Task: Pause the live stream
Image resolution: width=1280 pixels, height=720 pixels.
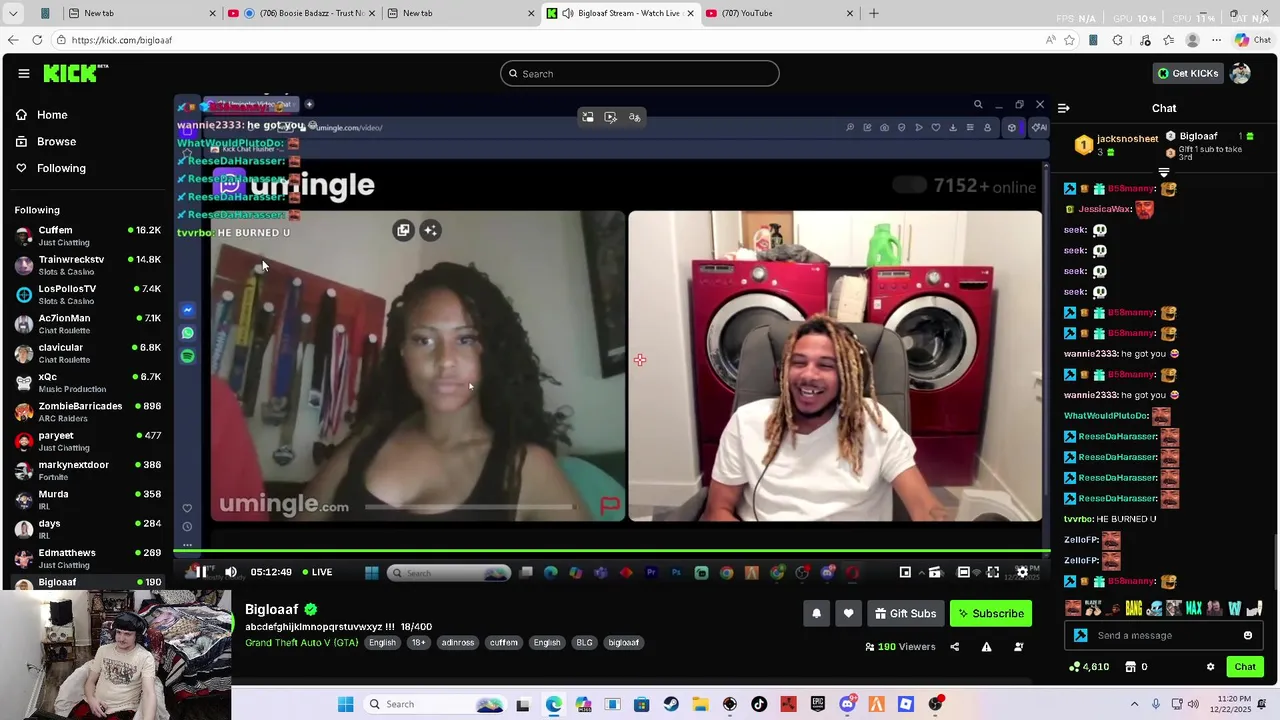Action: pos(200,572)
